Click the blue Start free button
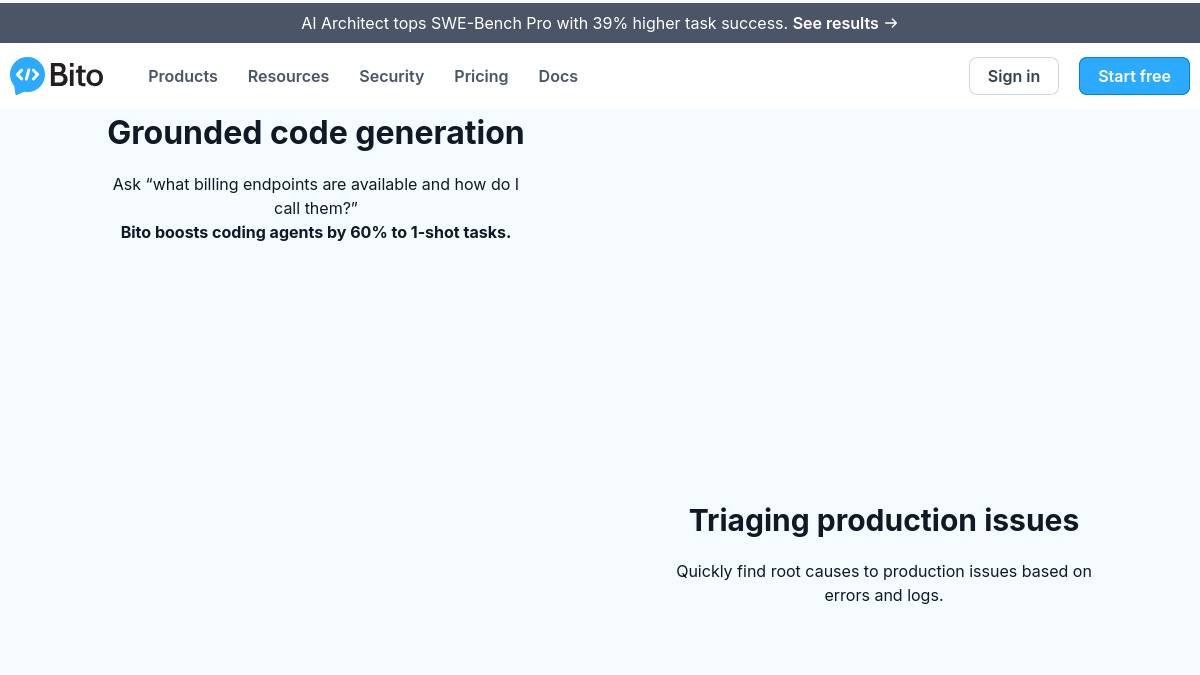 coord(1133,76)
